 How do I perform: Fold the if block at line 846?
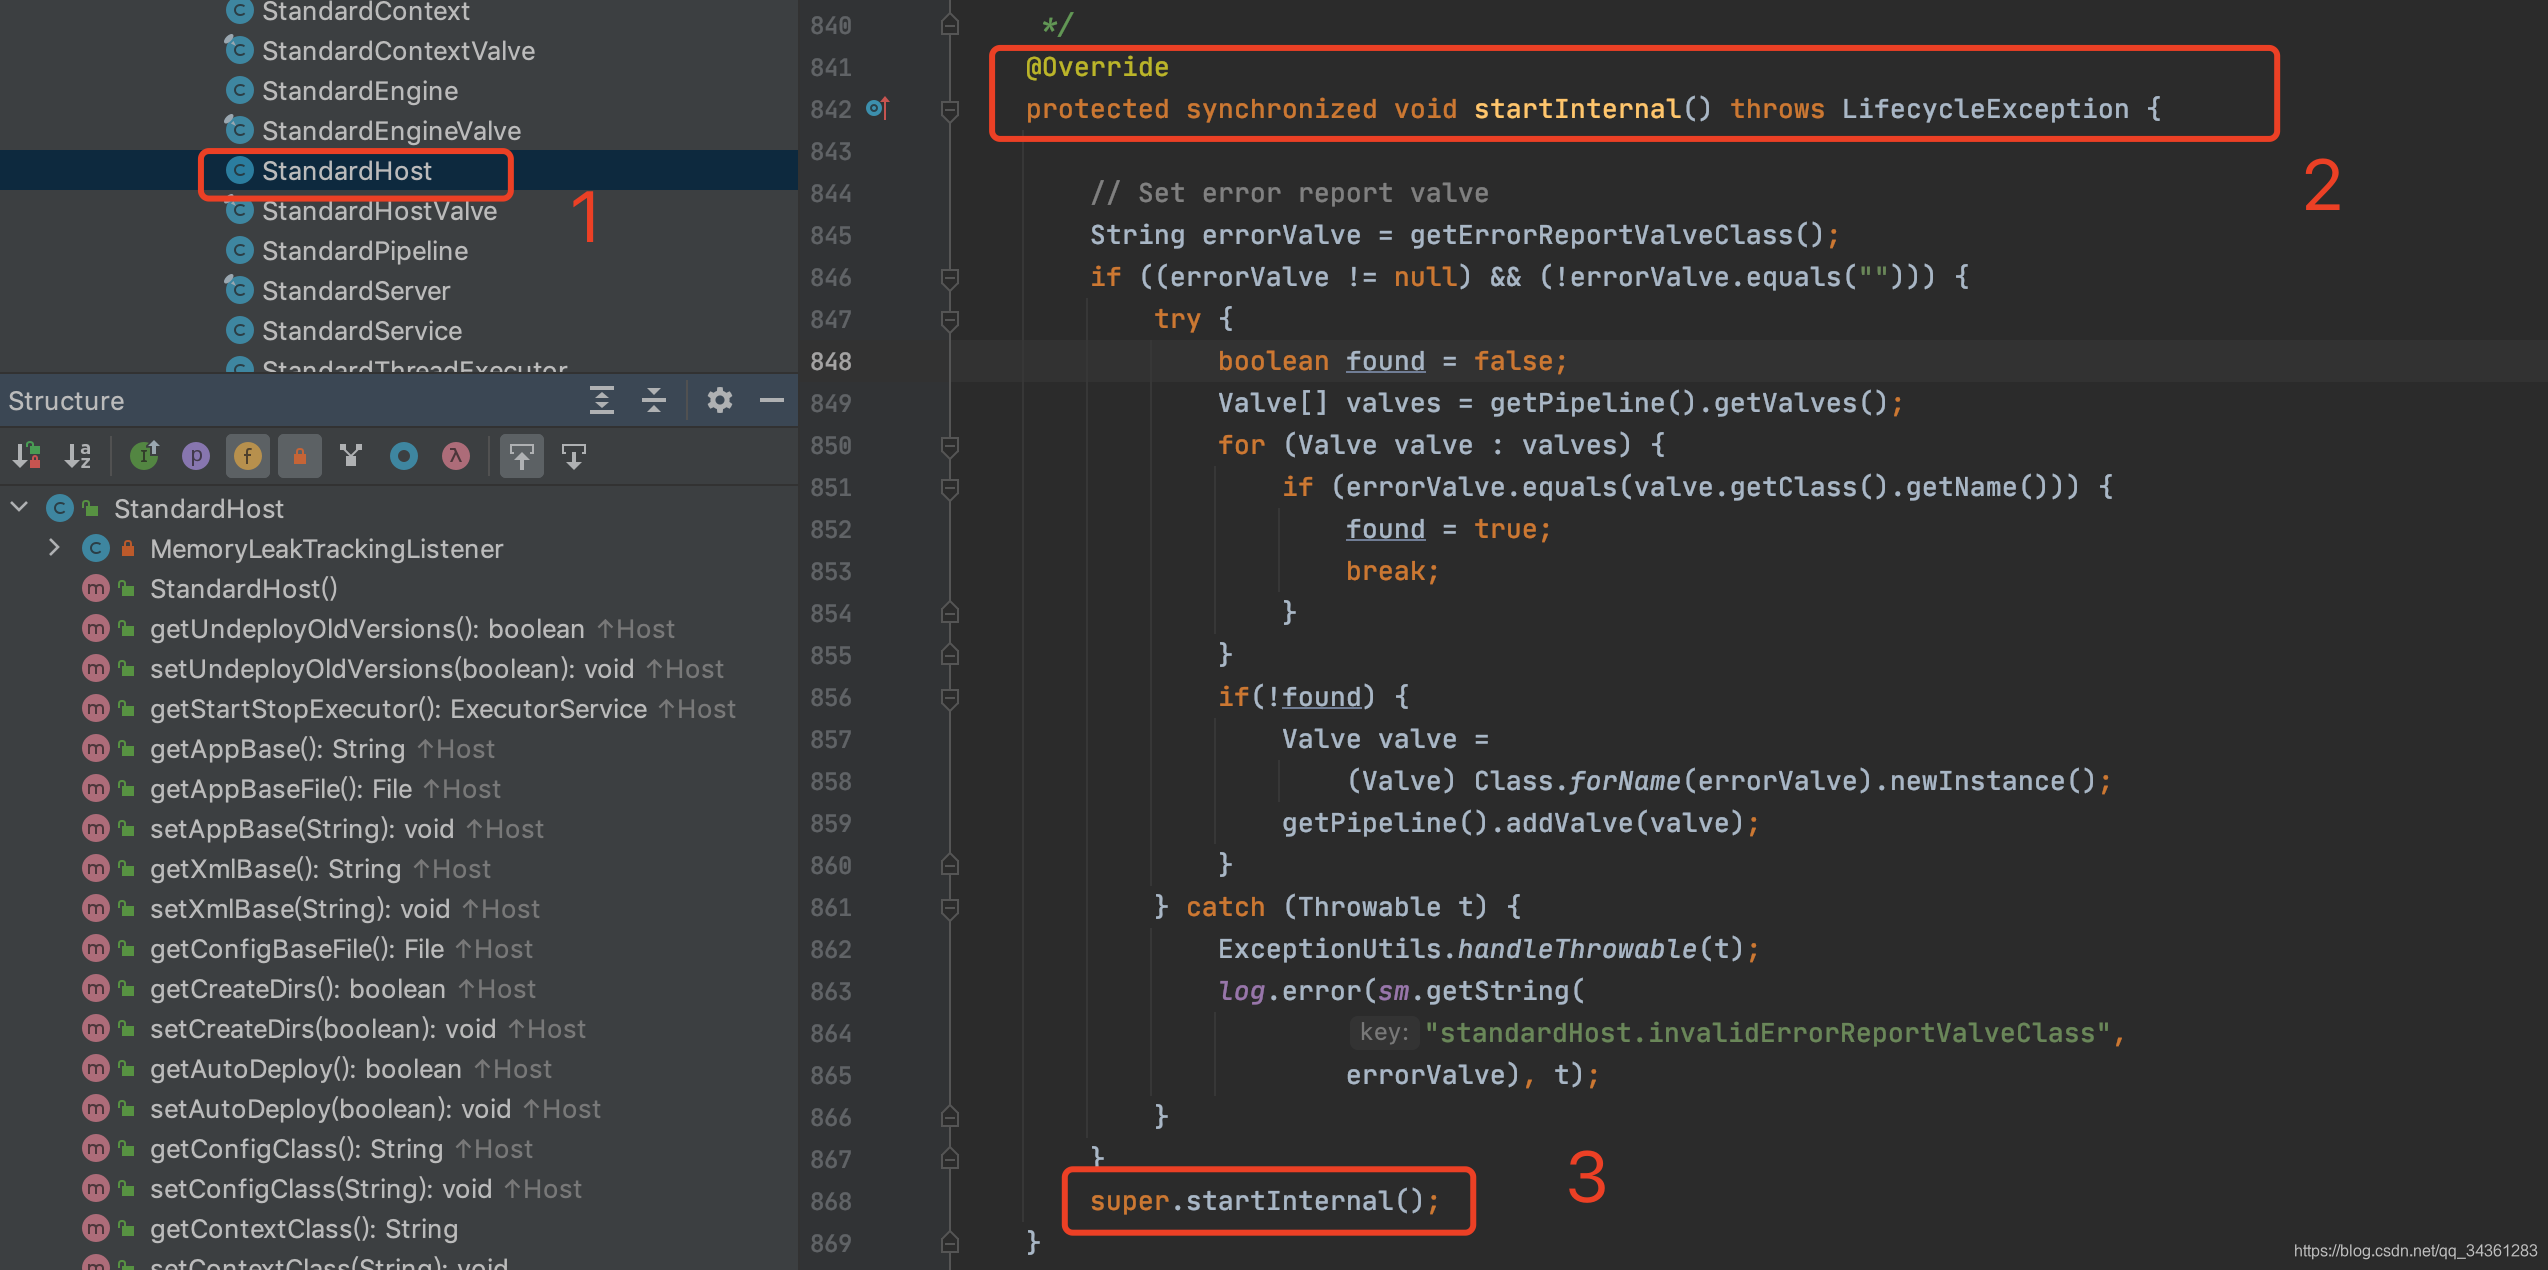pyautogui.click(x=950, y=277)
